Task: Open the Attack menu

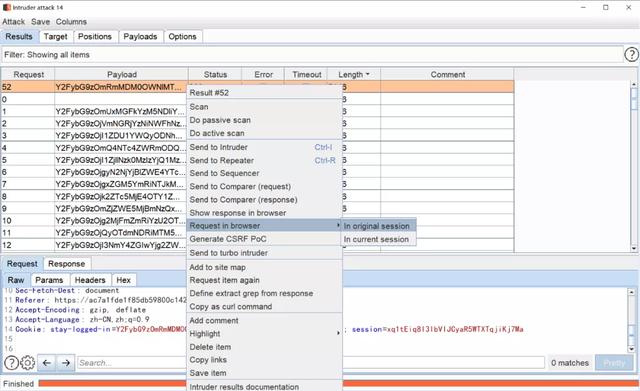Action: coord(13,22)
